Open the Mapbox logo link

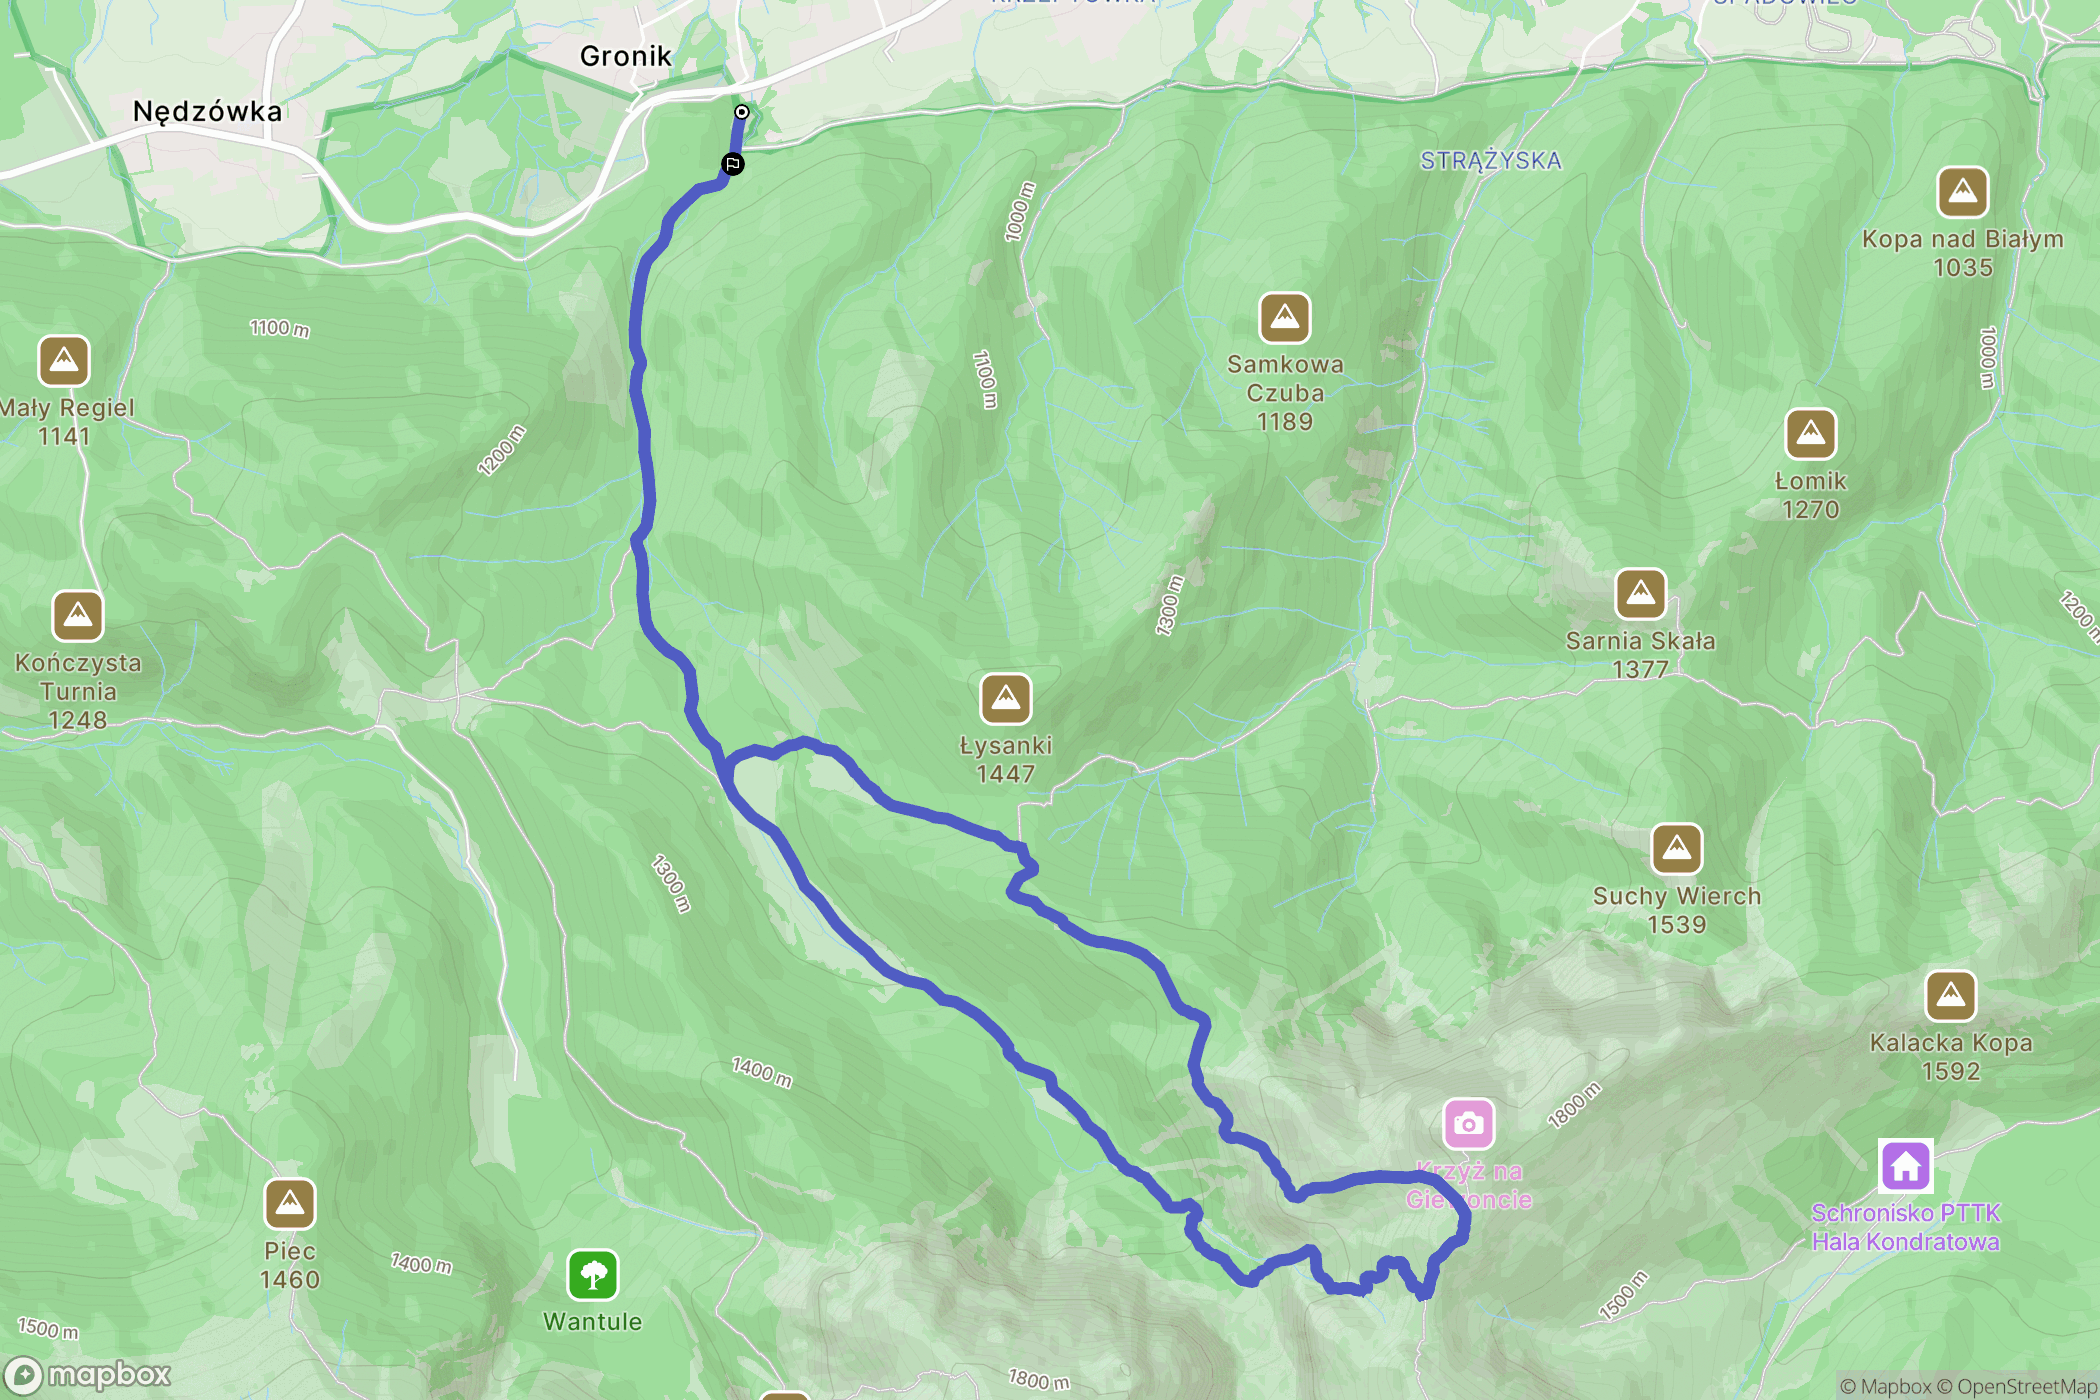88,1376
